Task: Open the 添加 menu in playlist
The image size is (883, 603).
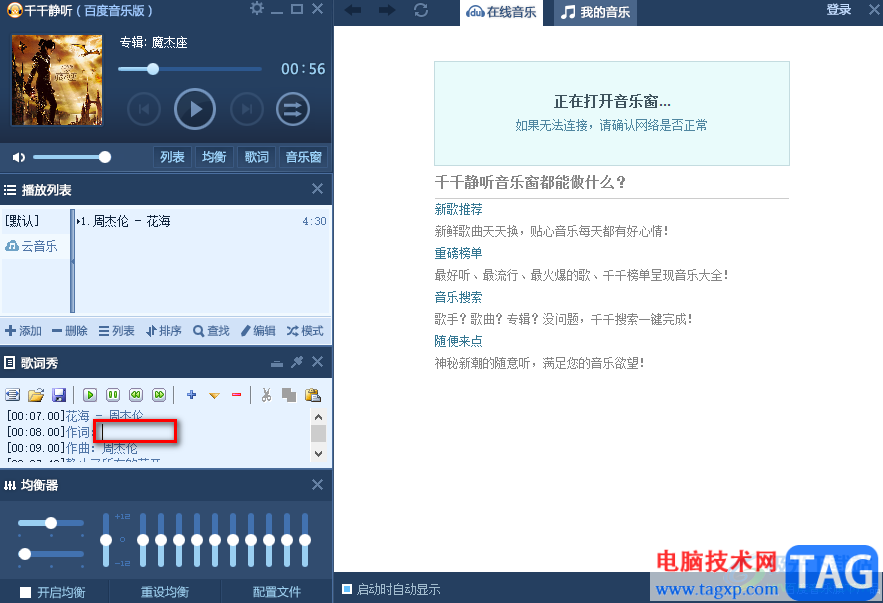Action: click(x=23, y=331)
